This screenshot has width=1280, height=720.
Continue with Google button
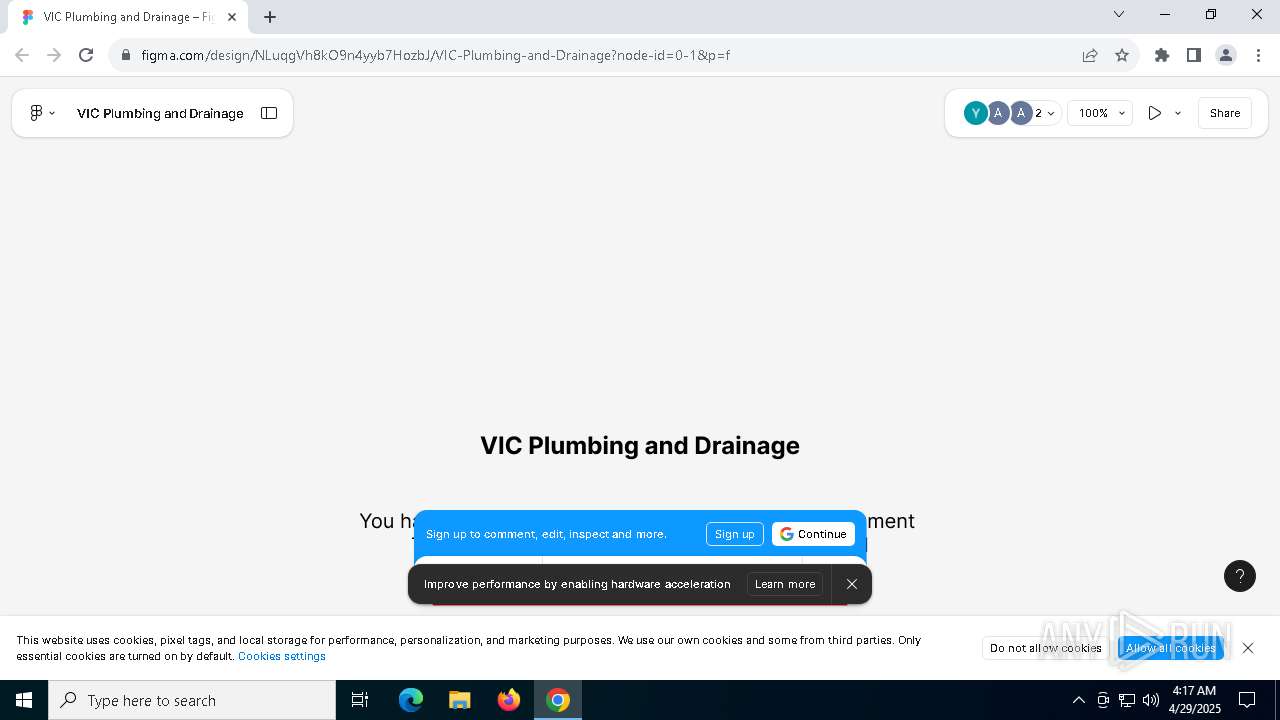coord(813,534)
